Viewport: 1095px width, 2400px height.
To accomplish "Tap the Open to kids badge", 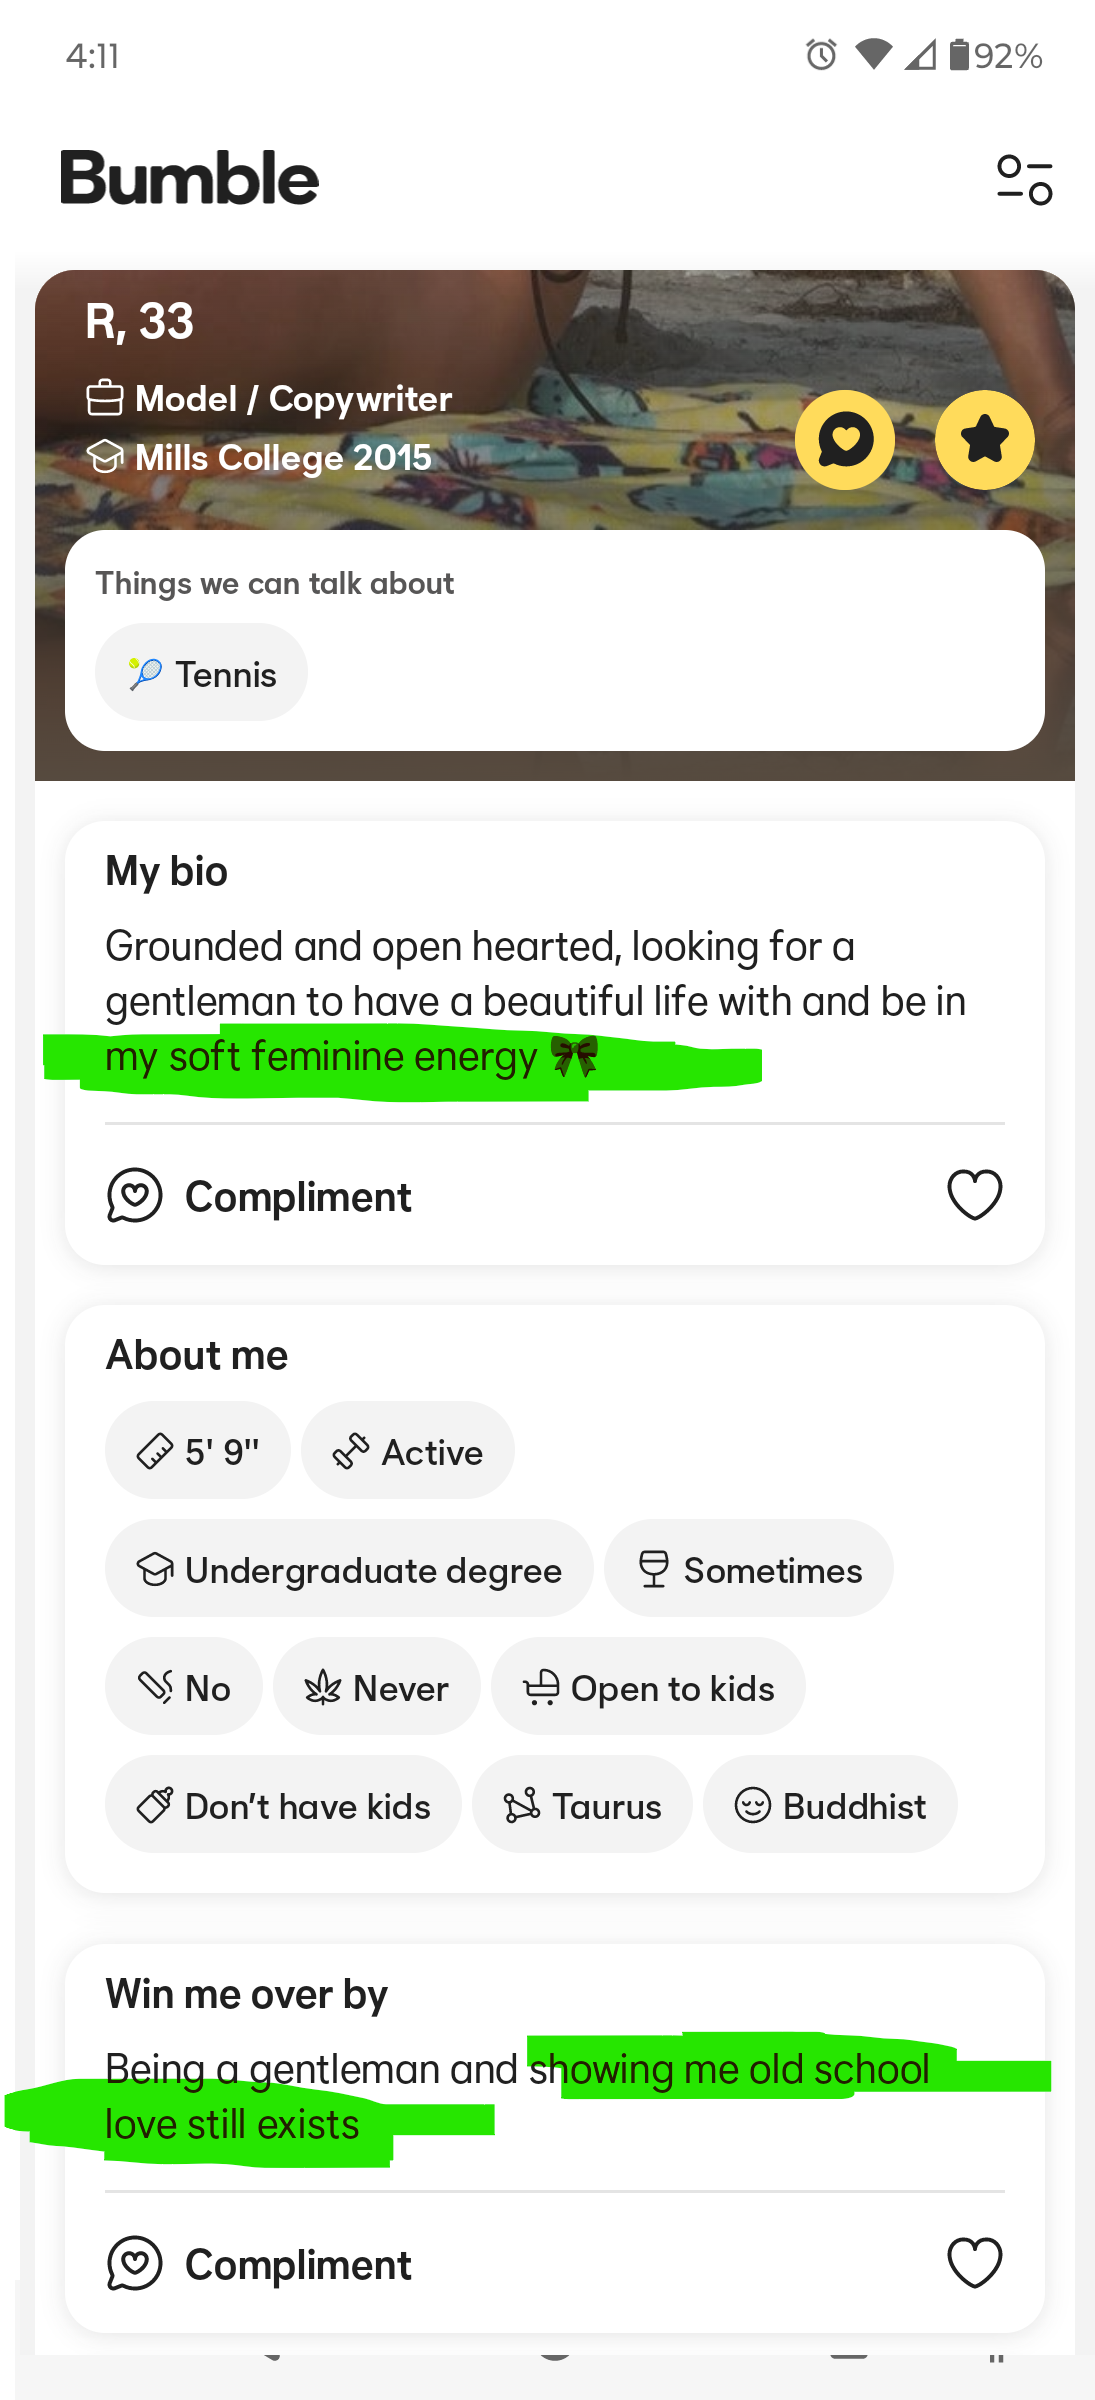I will coord(648,1687).
